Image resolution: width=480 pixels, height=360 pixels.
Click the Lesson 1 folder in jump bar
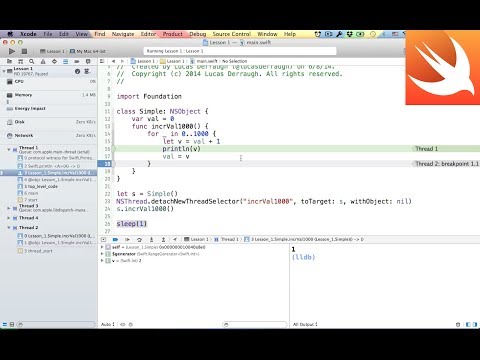[x=173, y=61]
